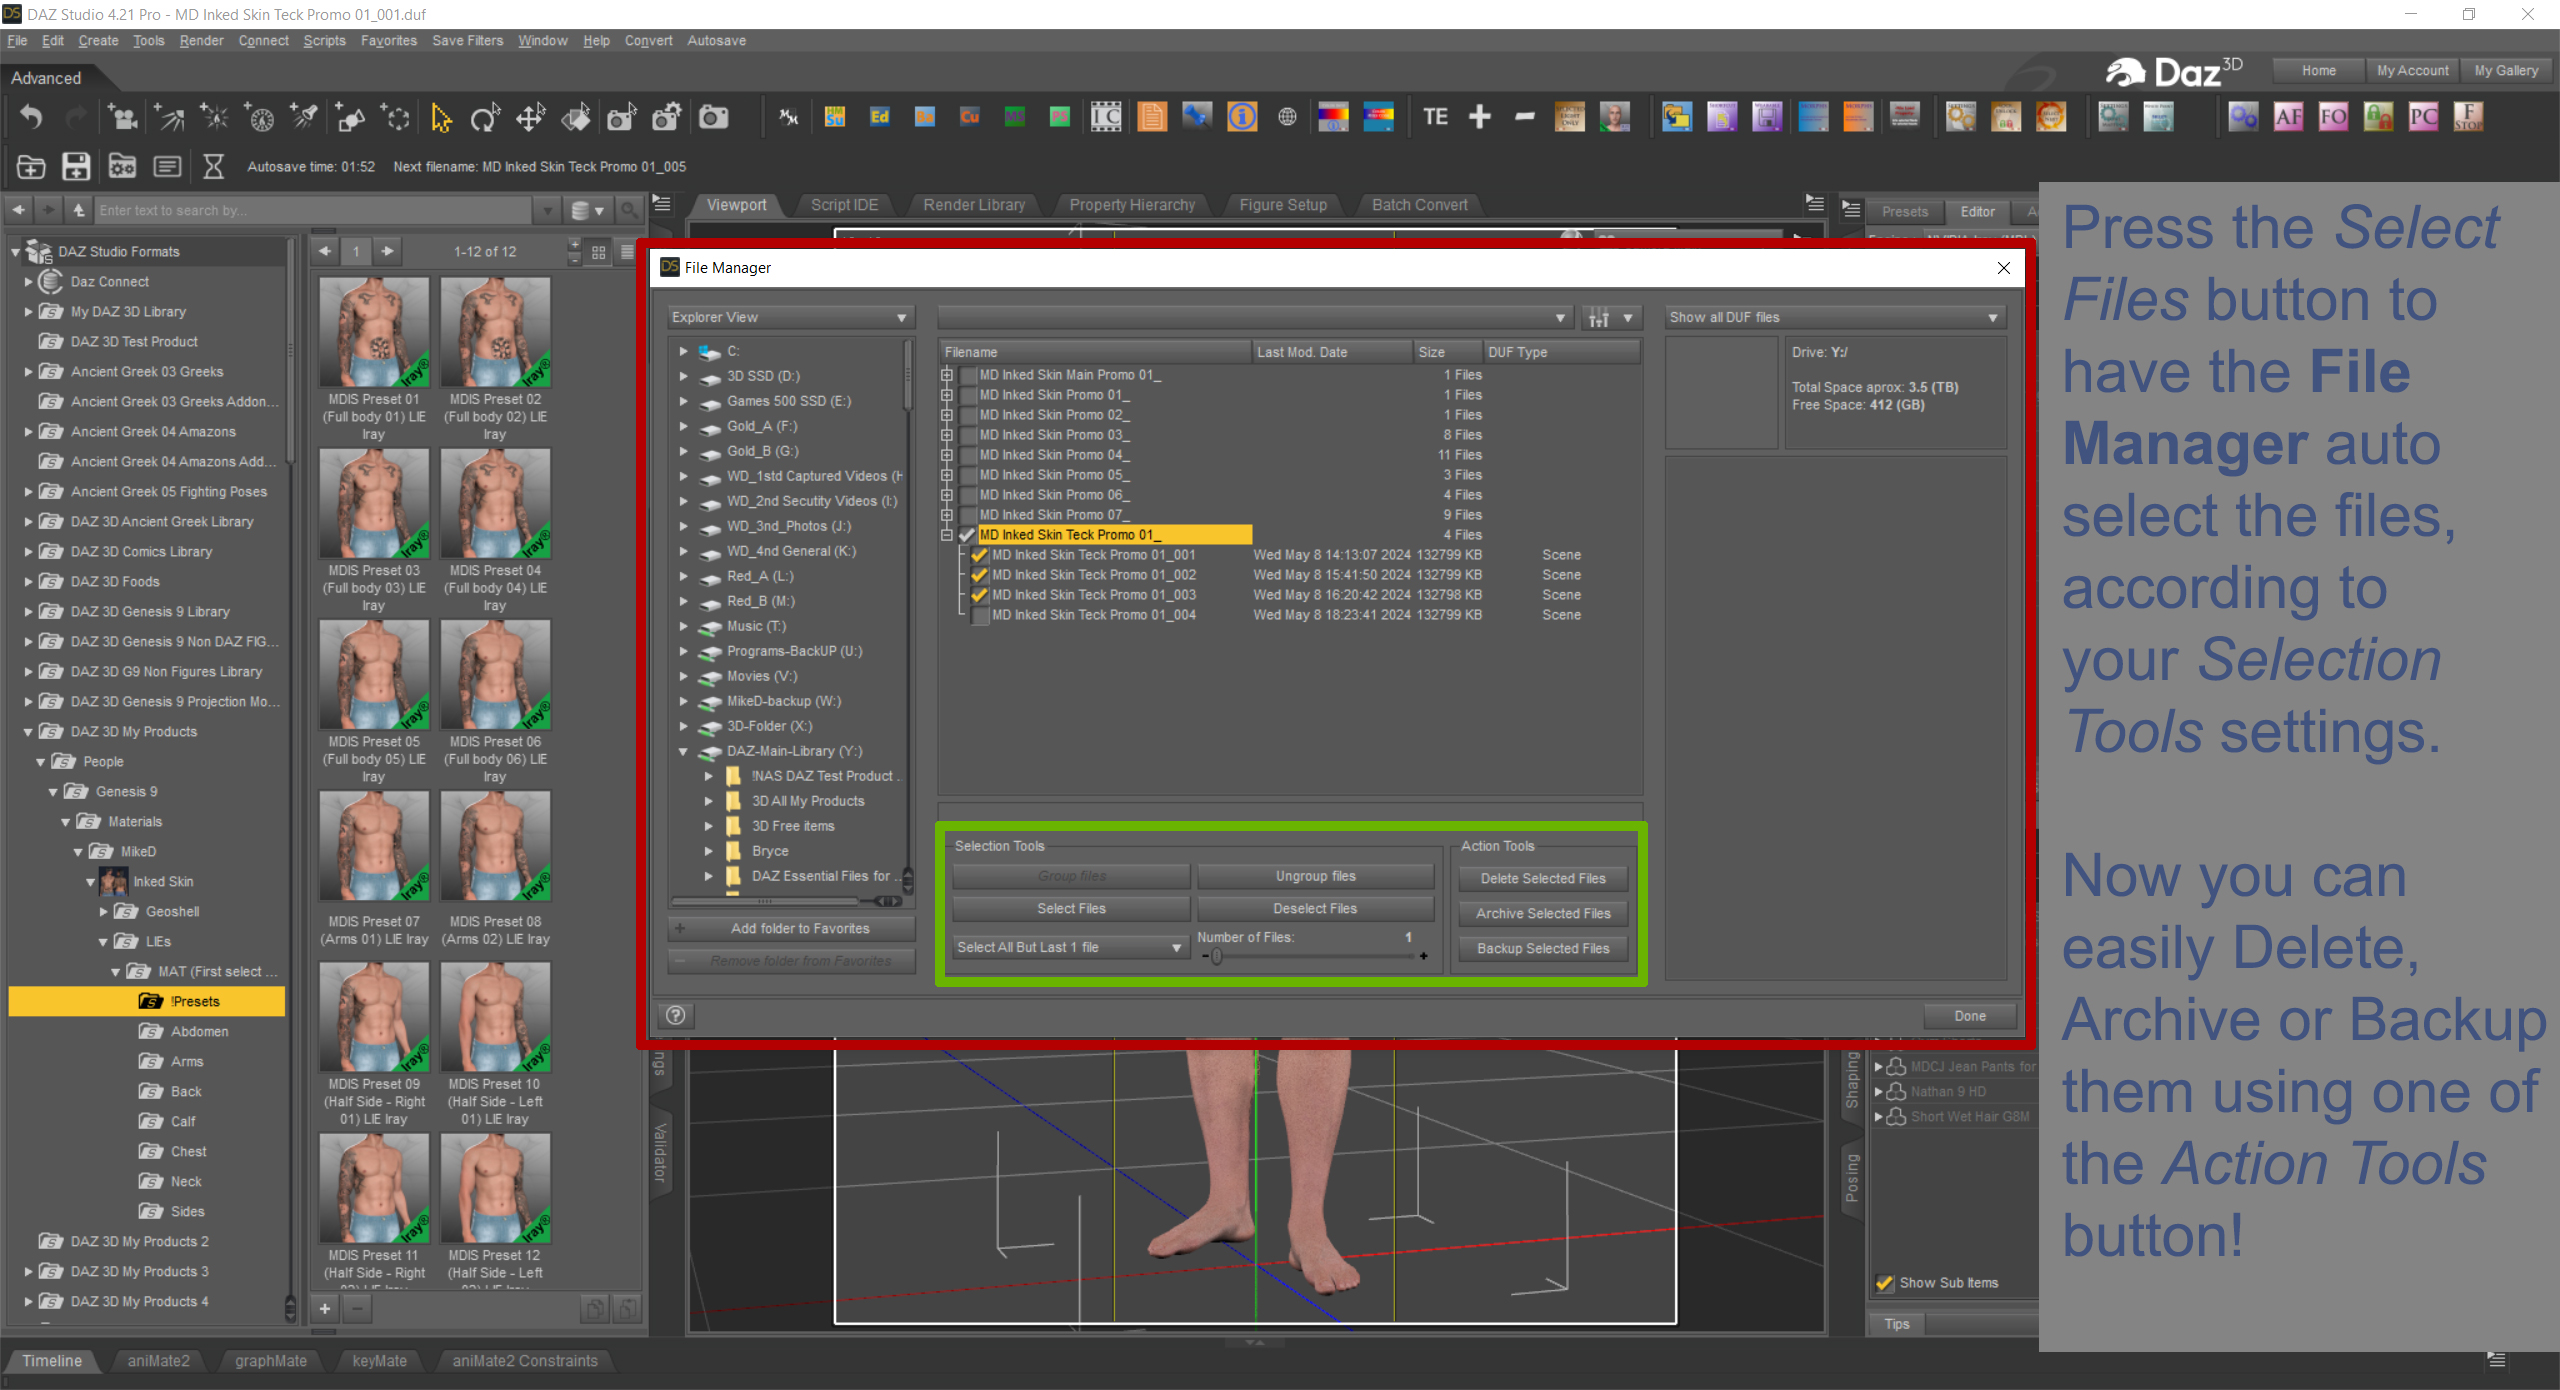Open the Select All But Last 1 file dropdown
Viewport: 2560px width, 1390px height.
point(1070,948)
